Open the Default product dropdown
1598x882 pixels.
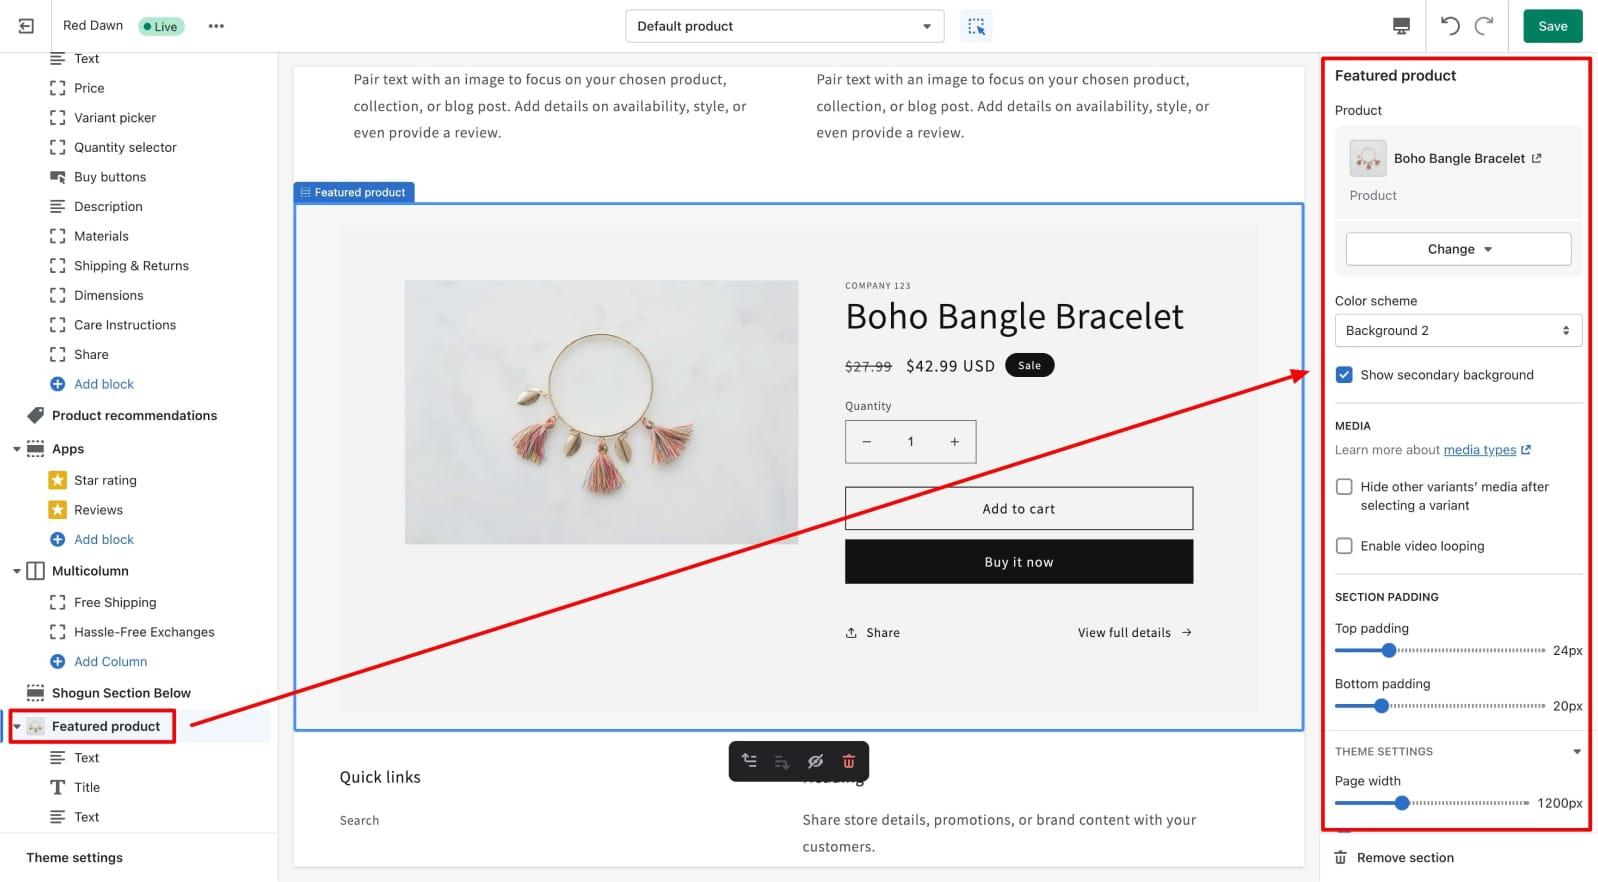pos(784,26)
